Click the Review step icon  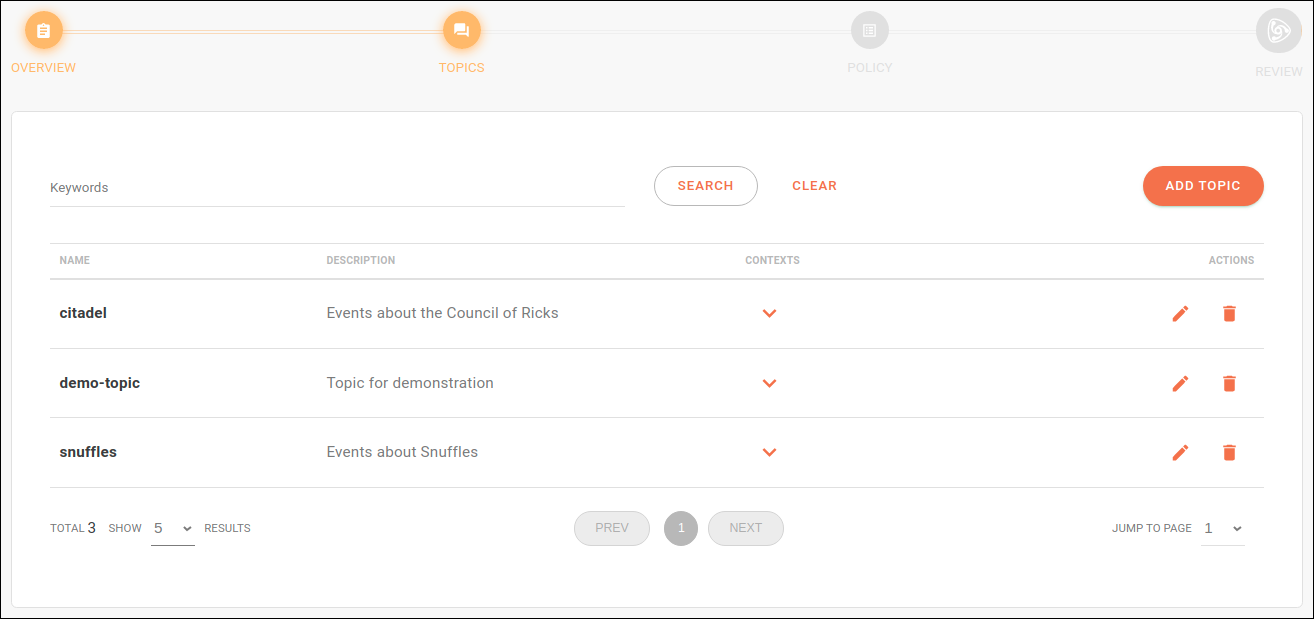1278,30
